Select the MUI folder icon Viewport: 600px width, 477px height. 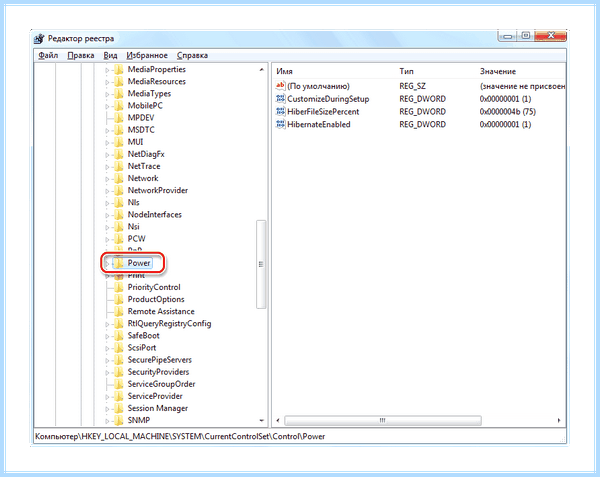[x=119, y=142]
